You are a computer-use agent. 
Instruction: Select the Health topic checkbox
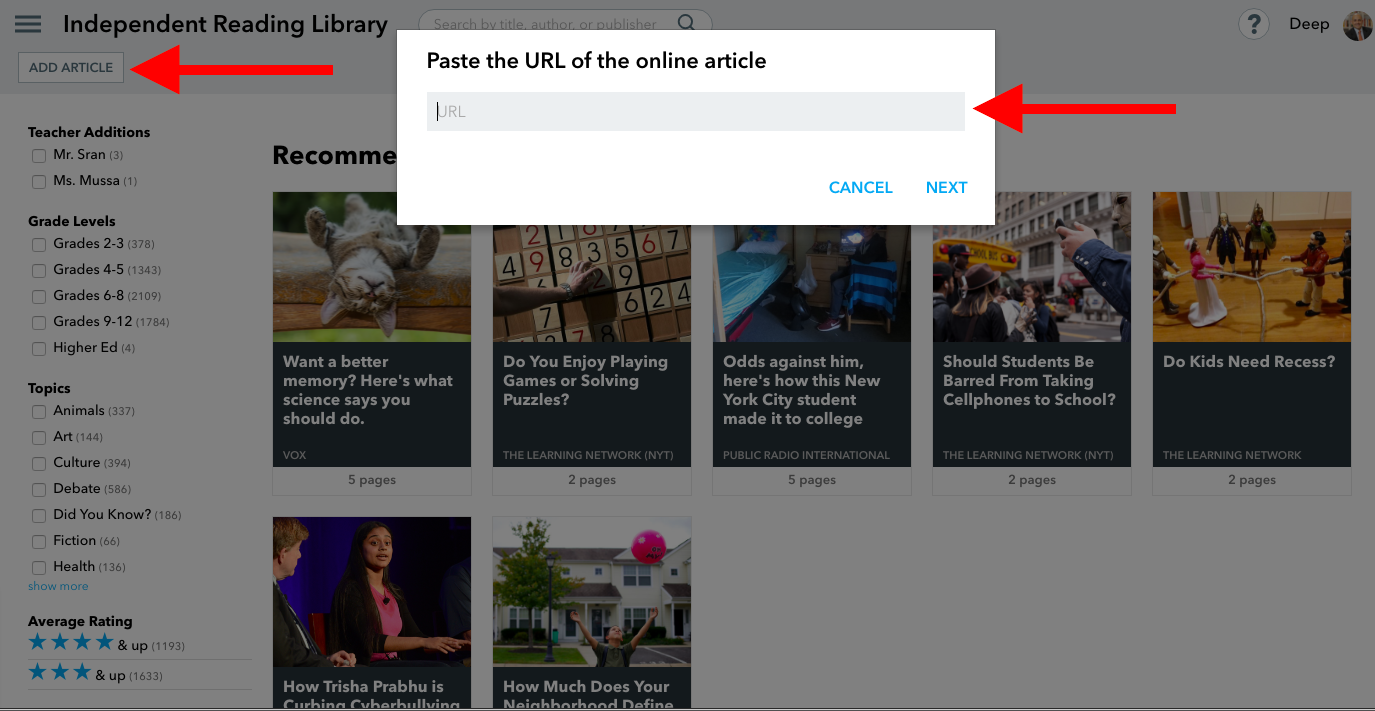[x=39, y=568]
